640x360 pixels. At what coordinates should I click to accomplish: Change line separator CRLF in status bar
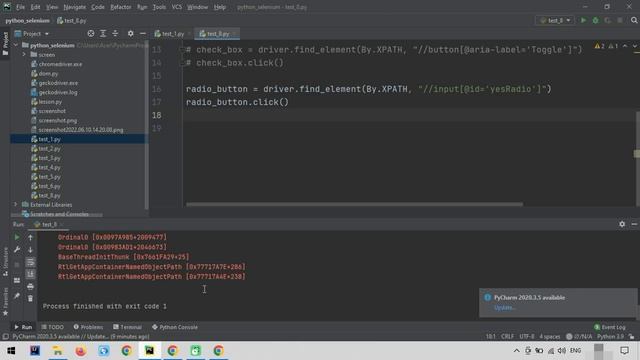[x=507, y=337]
